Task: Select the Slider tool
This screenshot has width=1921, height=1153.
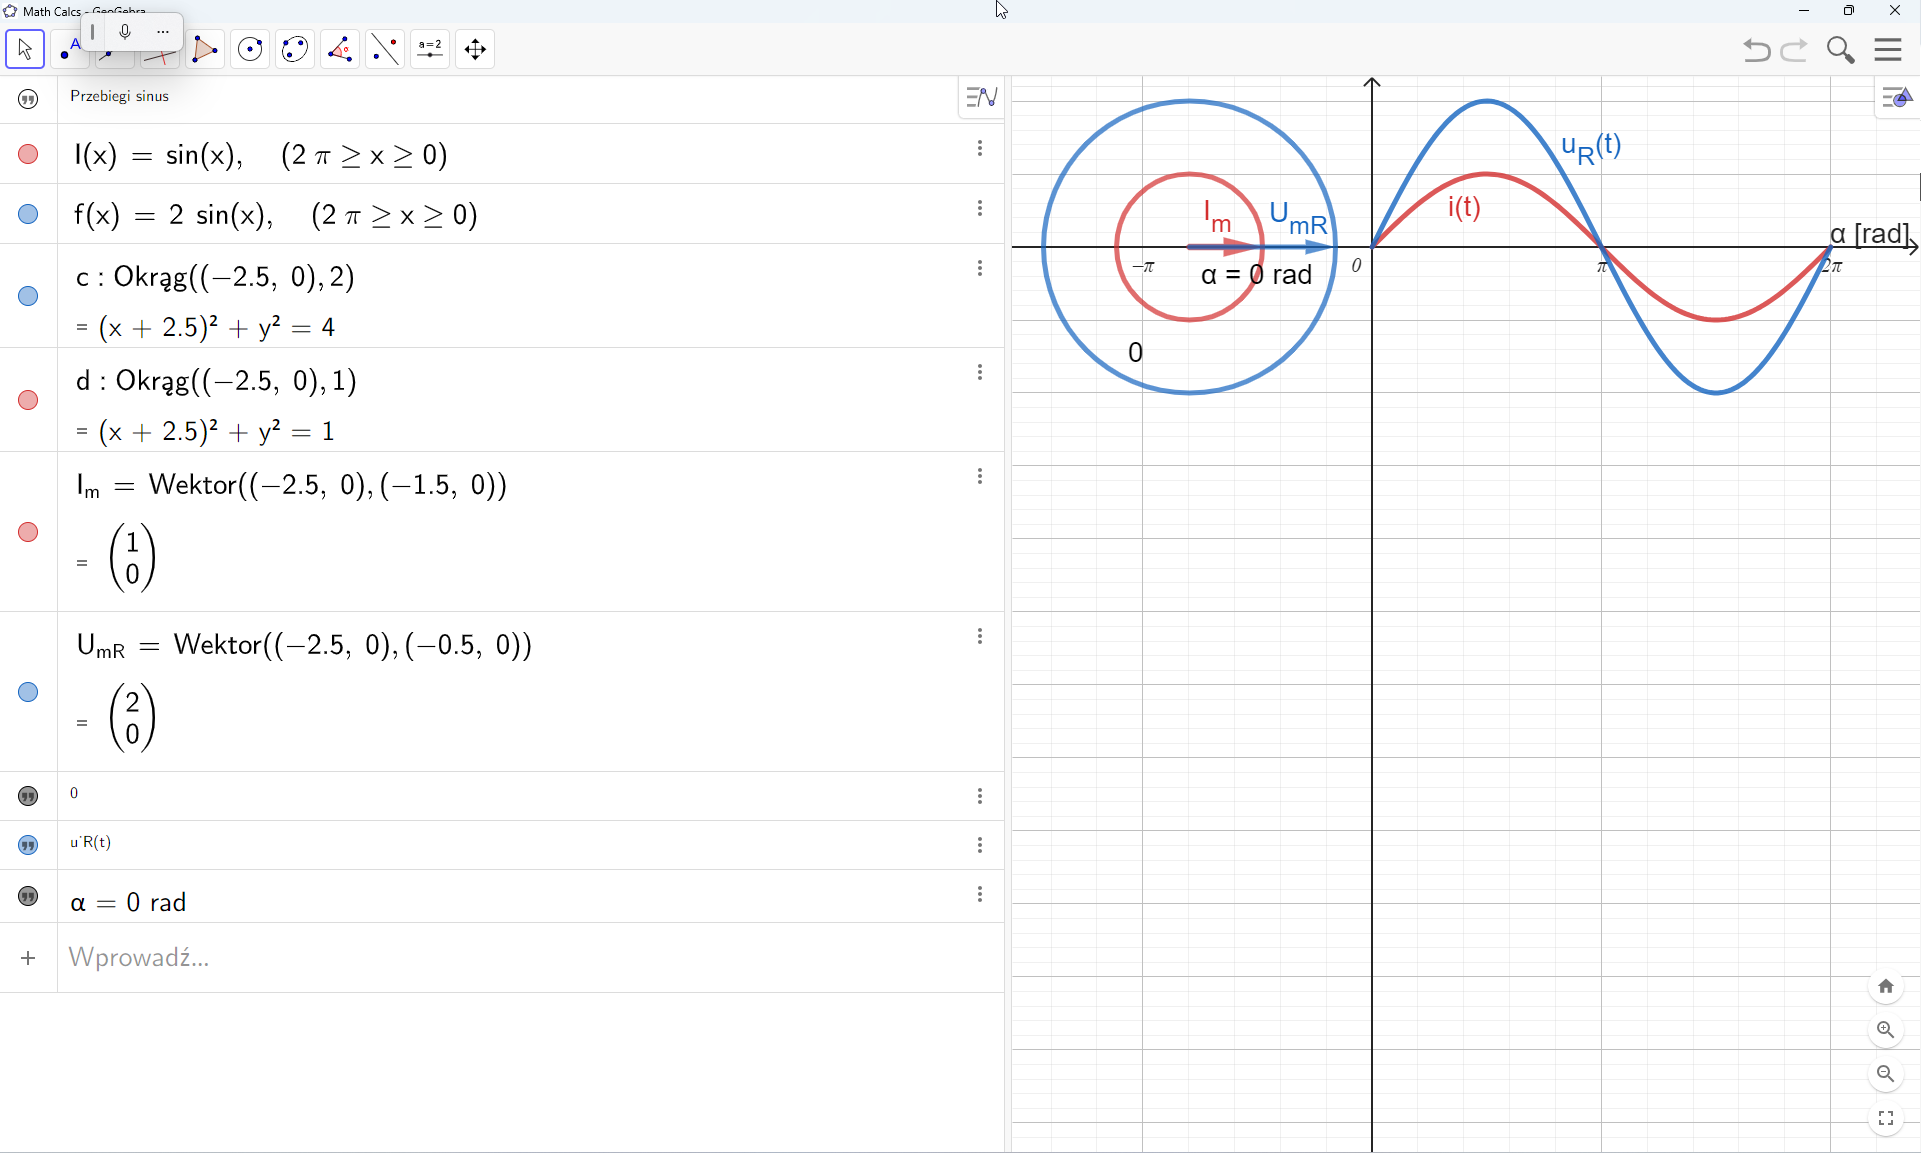Action: [429, 49]
